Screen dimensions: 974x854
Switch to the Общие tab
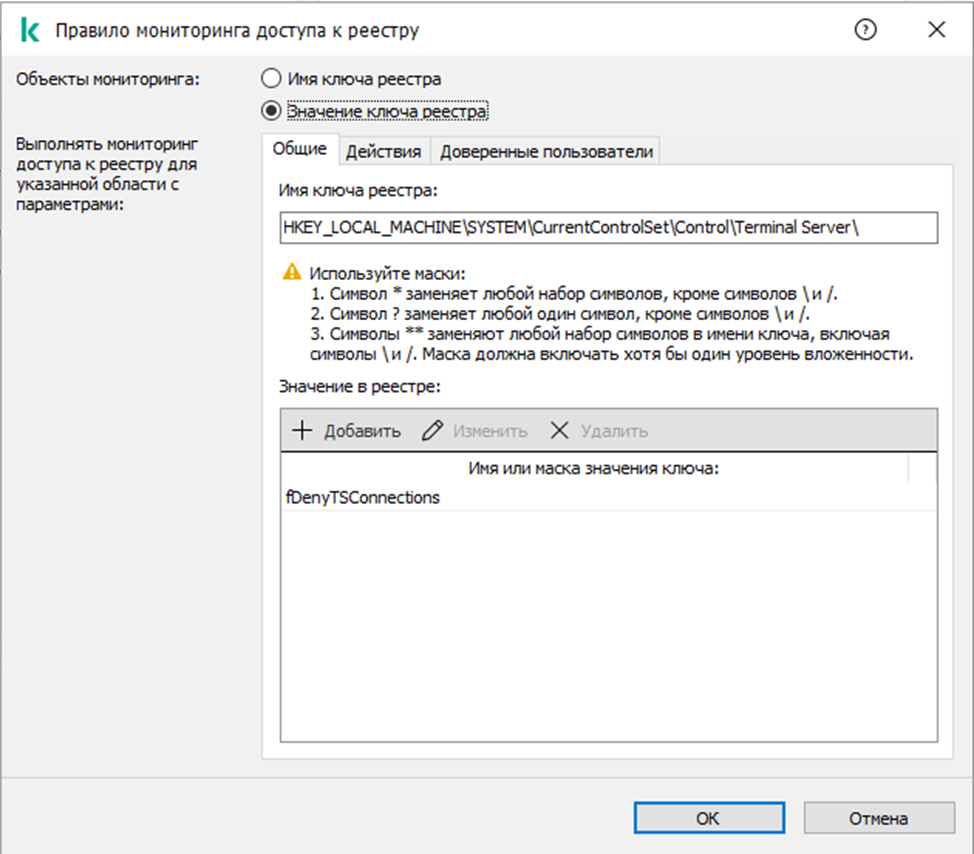pyautogui.click(x=300, y=150)
